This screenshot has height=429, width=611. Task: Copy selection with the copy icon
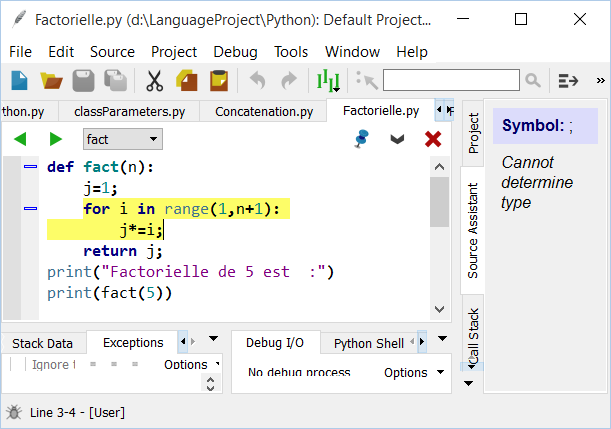187,81
